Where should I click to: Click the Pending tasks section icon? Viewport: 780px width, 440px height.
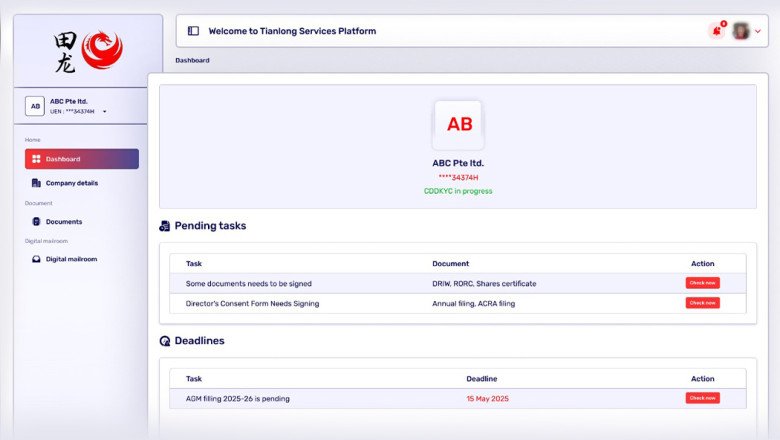(x=165, y=226)
